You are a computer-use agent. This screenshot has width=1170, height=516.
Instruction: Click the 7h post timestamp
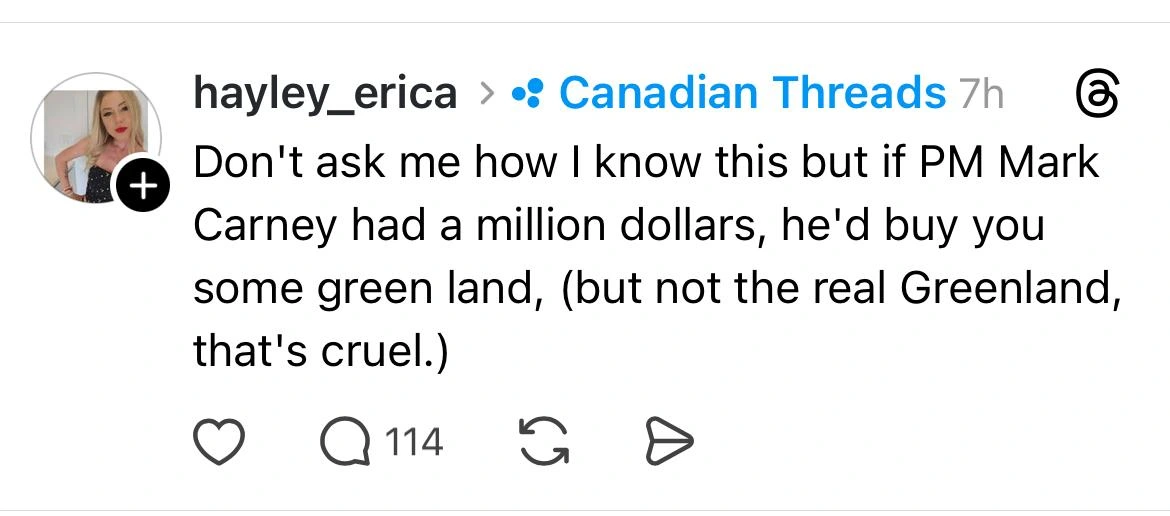(x=981, y=95)
